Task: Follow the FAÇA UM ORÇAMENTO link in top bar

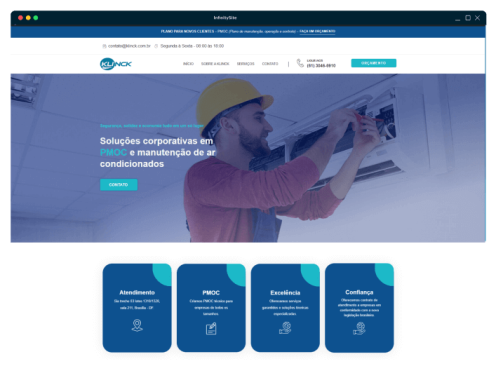Action: 317,31
